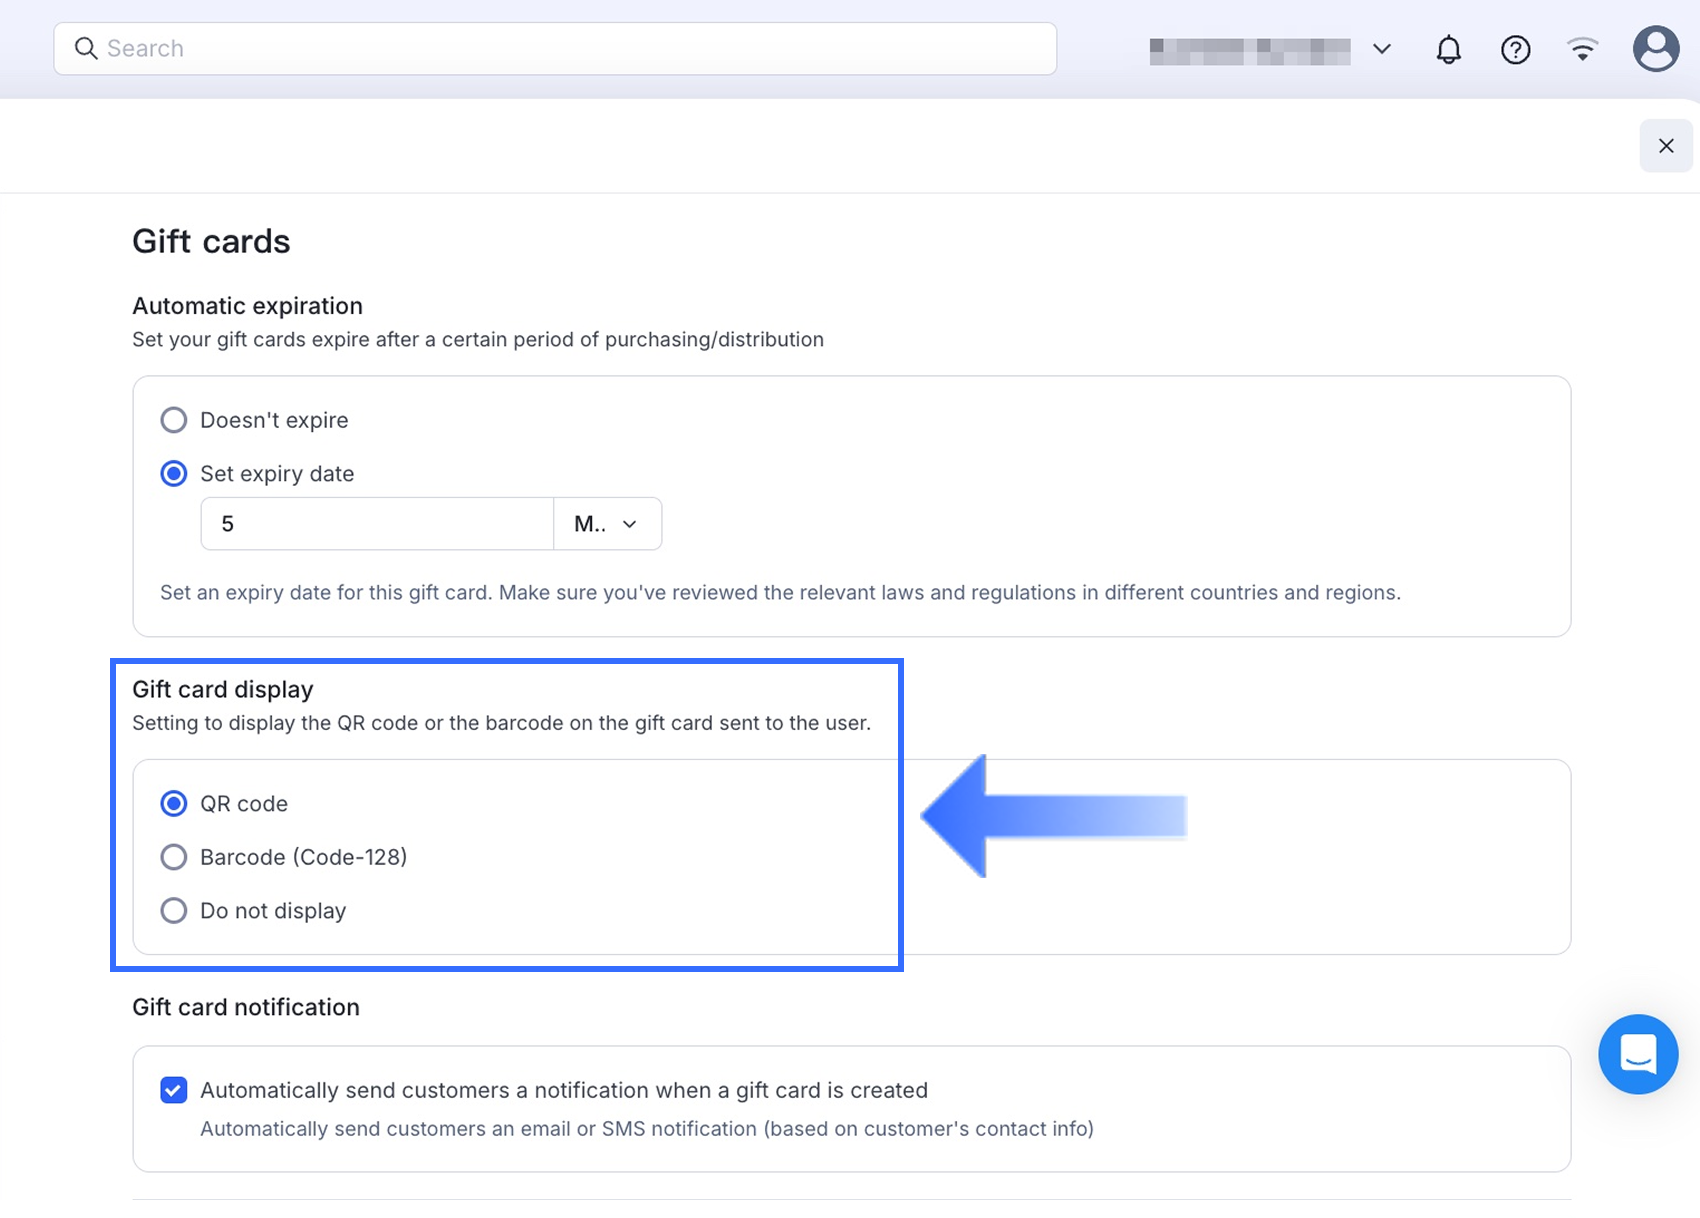Viewport: 1700px width, 1218px height.
Task: Close the Gift cards settings panel
Action: (1665, 146)
